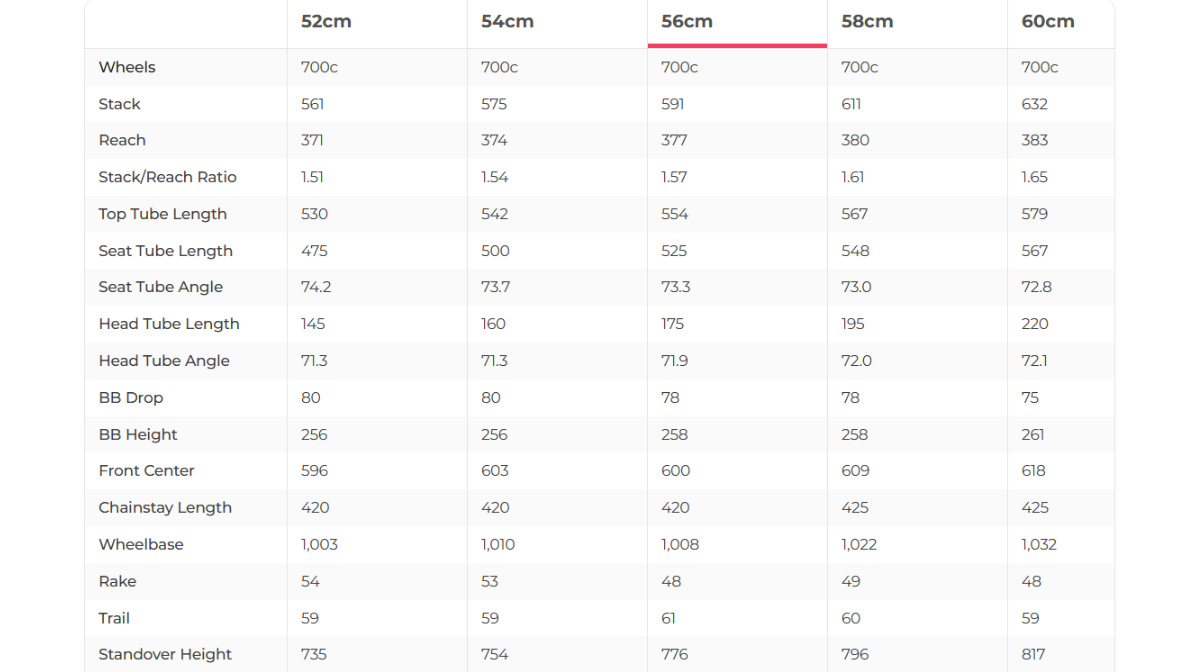
Task: Click the 591 Stack value for 56cm
Action: 673,104
